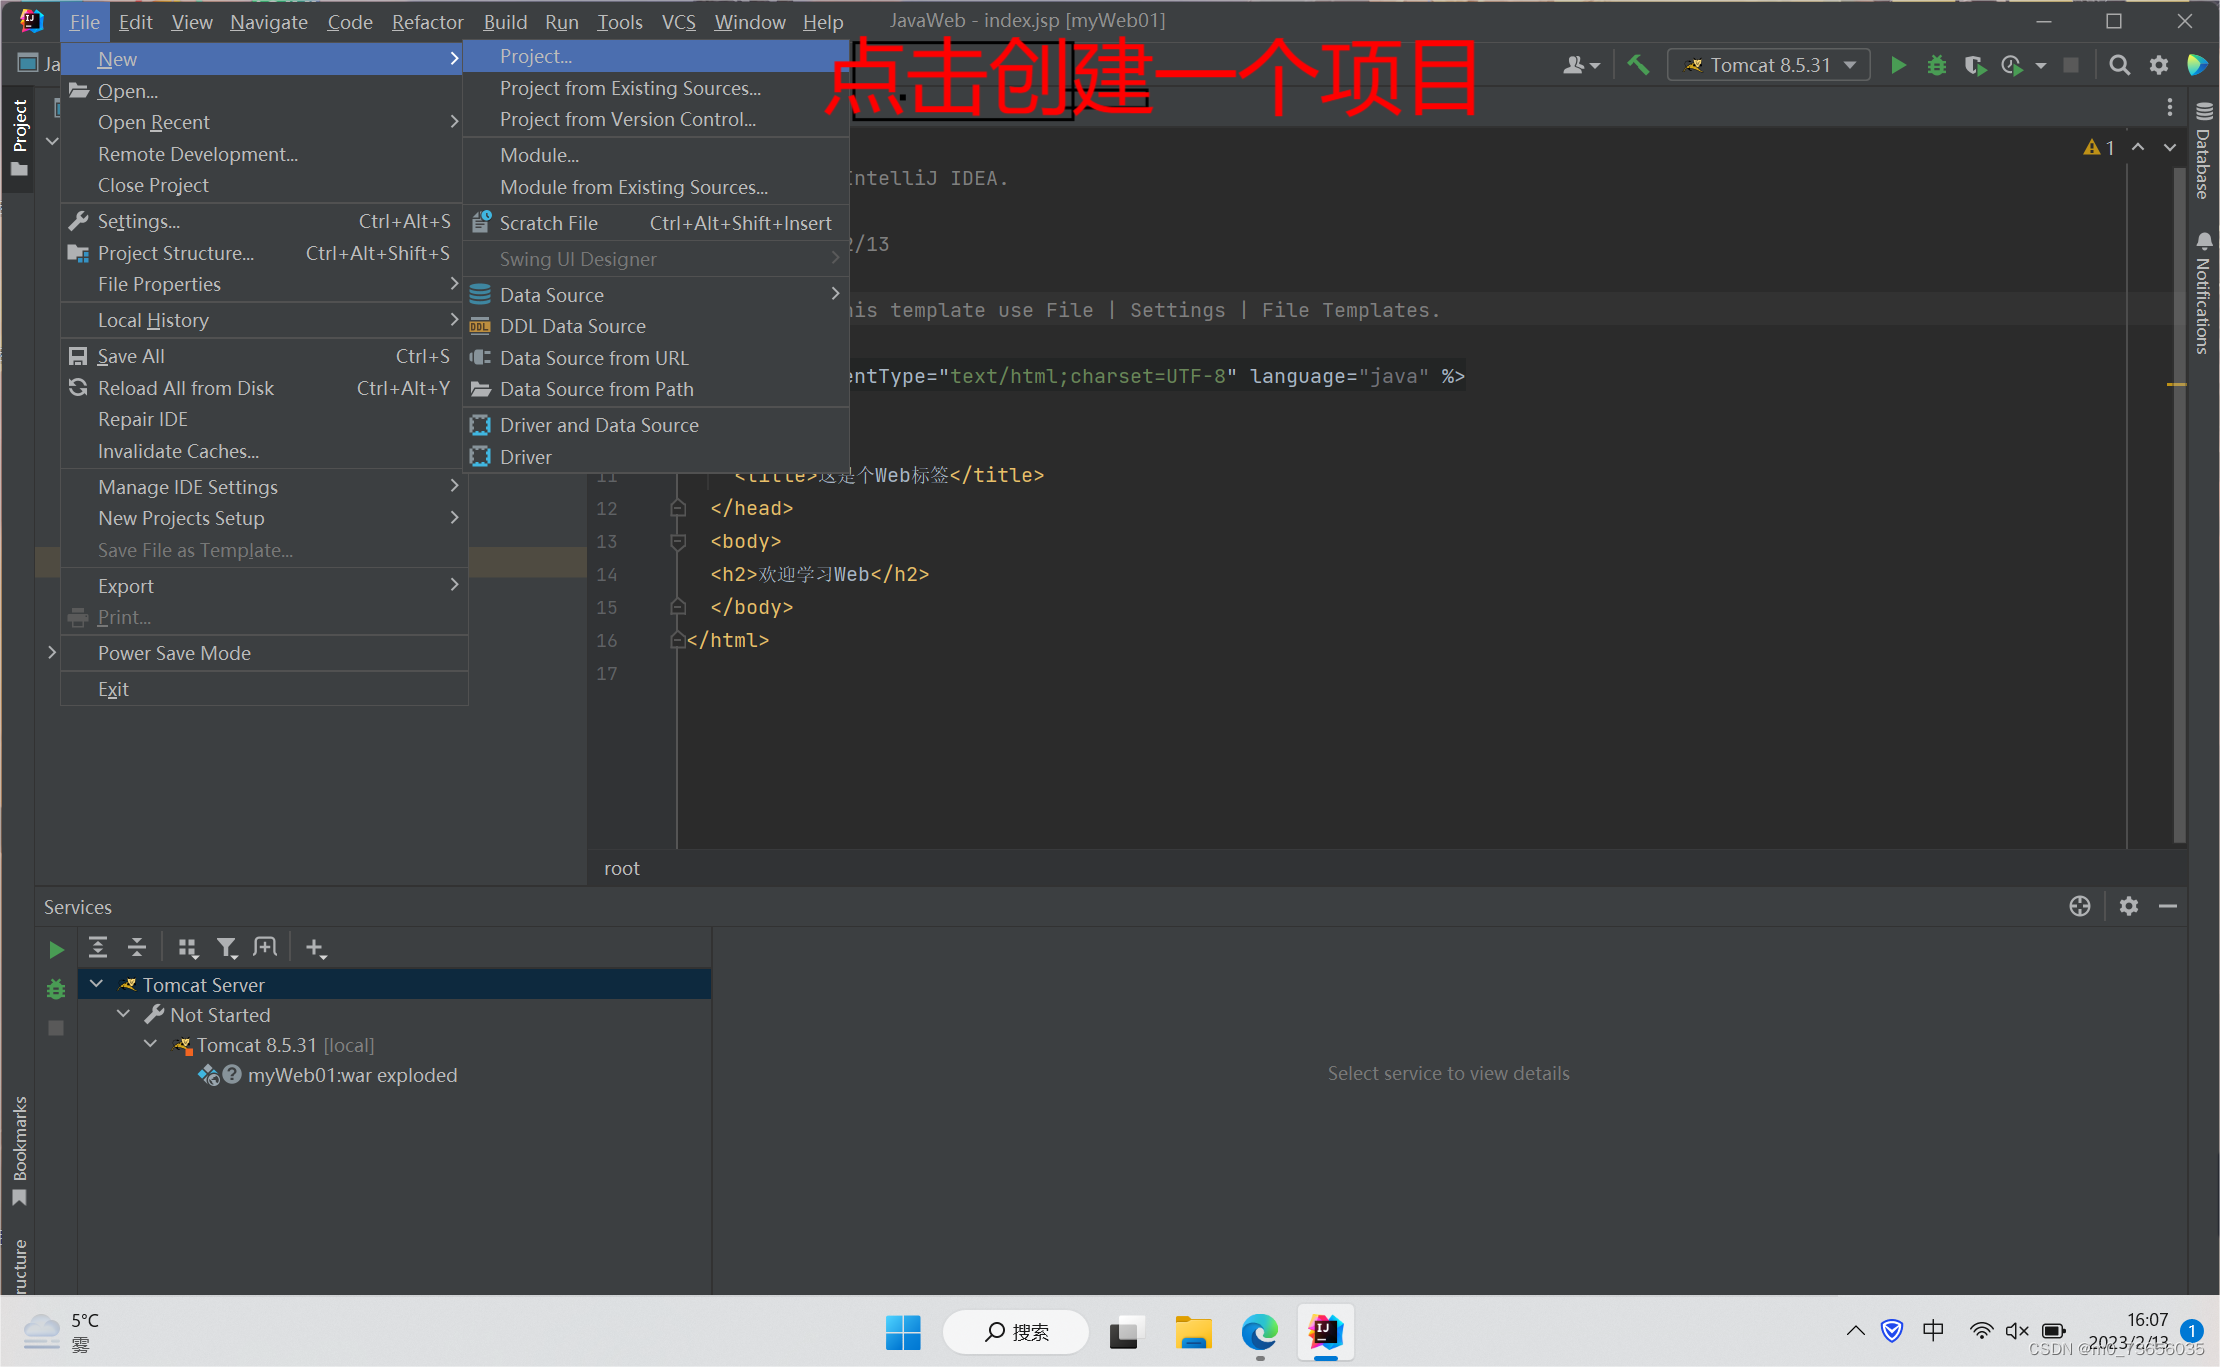Toggle Power Save Mode menu entry

pos(174,653)
